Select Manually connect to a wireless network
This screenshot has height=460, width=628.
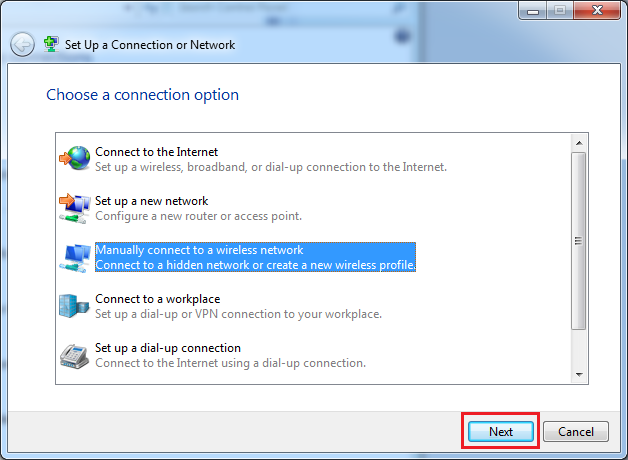199,250
